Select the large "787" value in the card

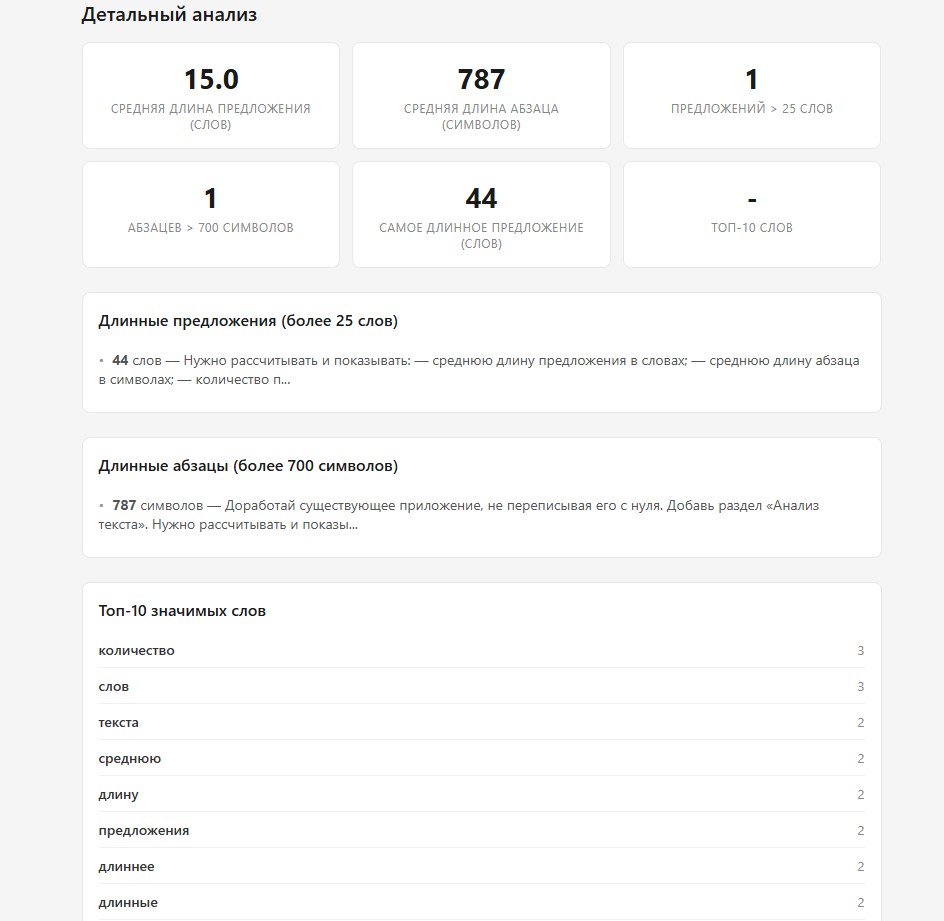tap(482, 79)
